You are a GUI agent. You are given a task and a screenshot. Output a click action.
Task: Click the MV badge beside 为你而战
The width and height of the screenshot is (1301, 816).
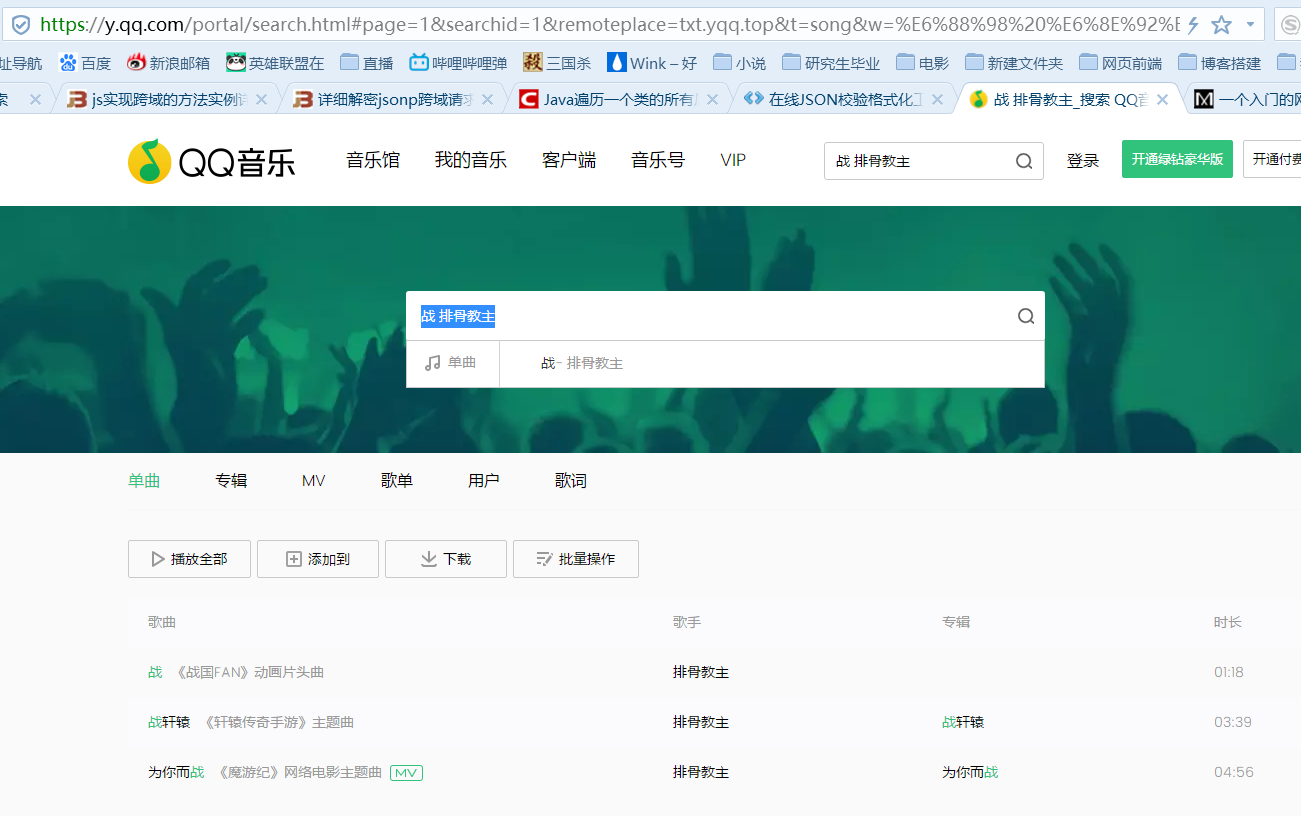click(x=406, y=773)
